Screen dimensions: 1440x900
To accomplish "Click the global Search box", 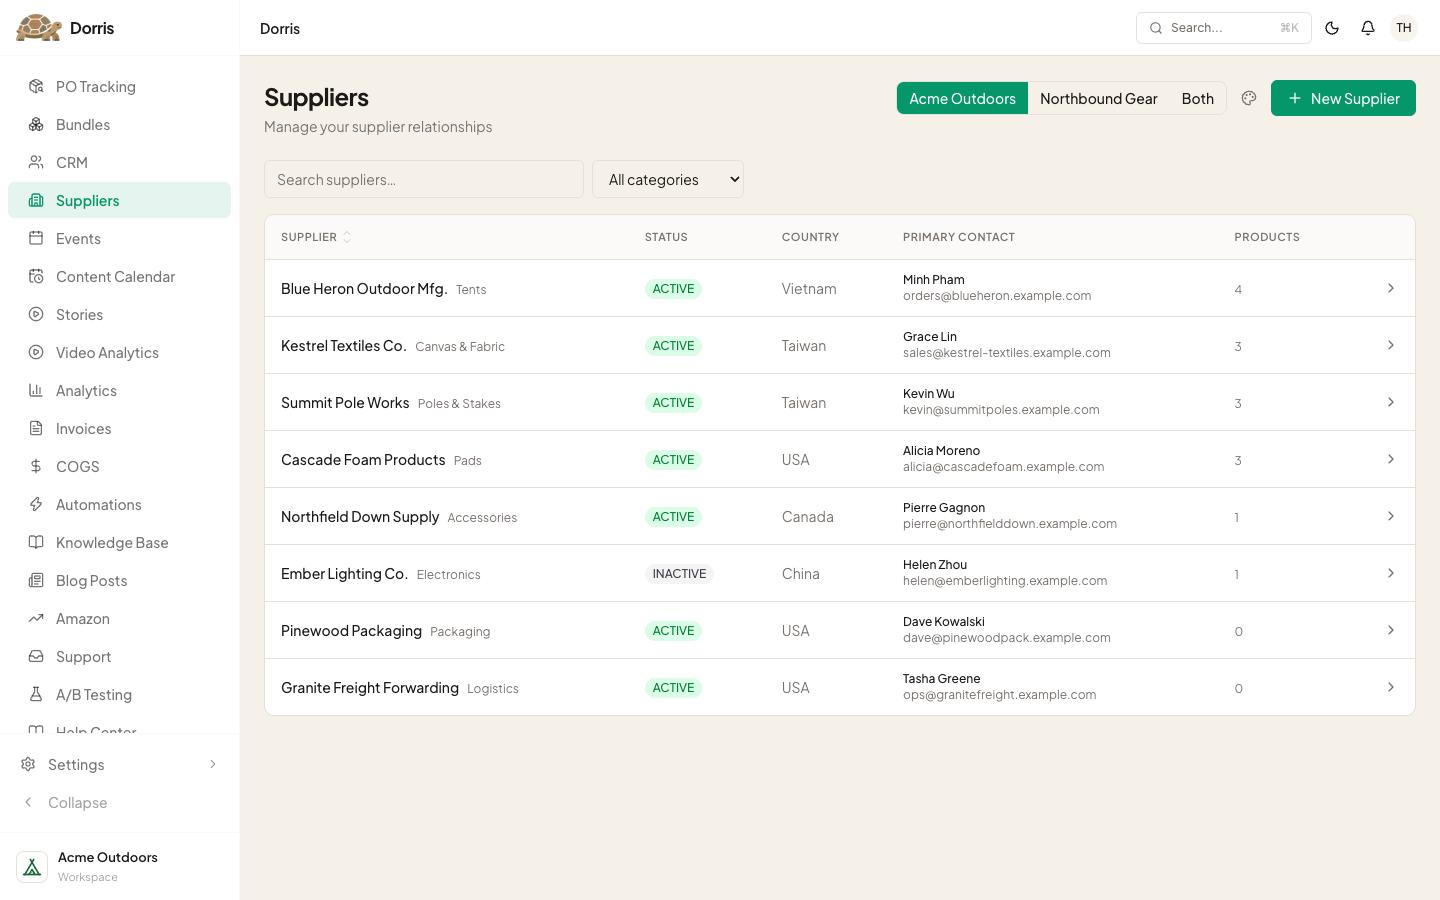I will tap(1224, 28).
